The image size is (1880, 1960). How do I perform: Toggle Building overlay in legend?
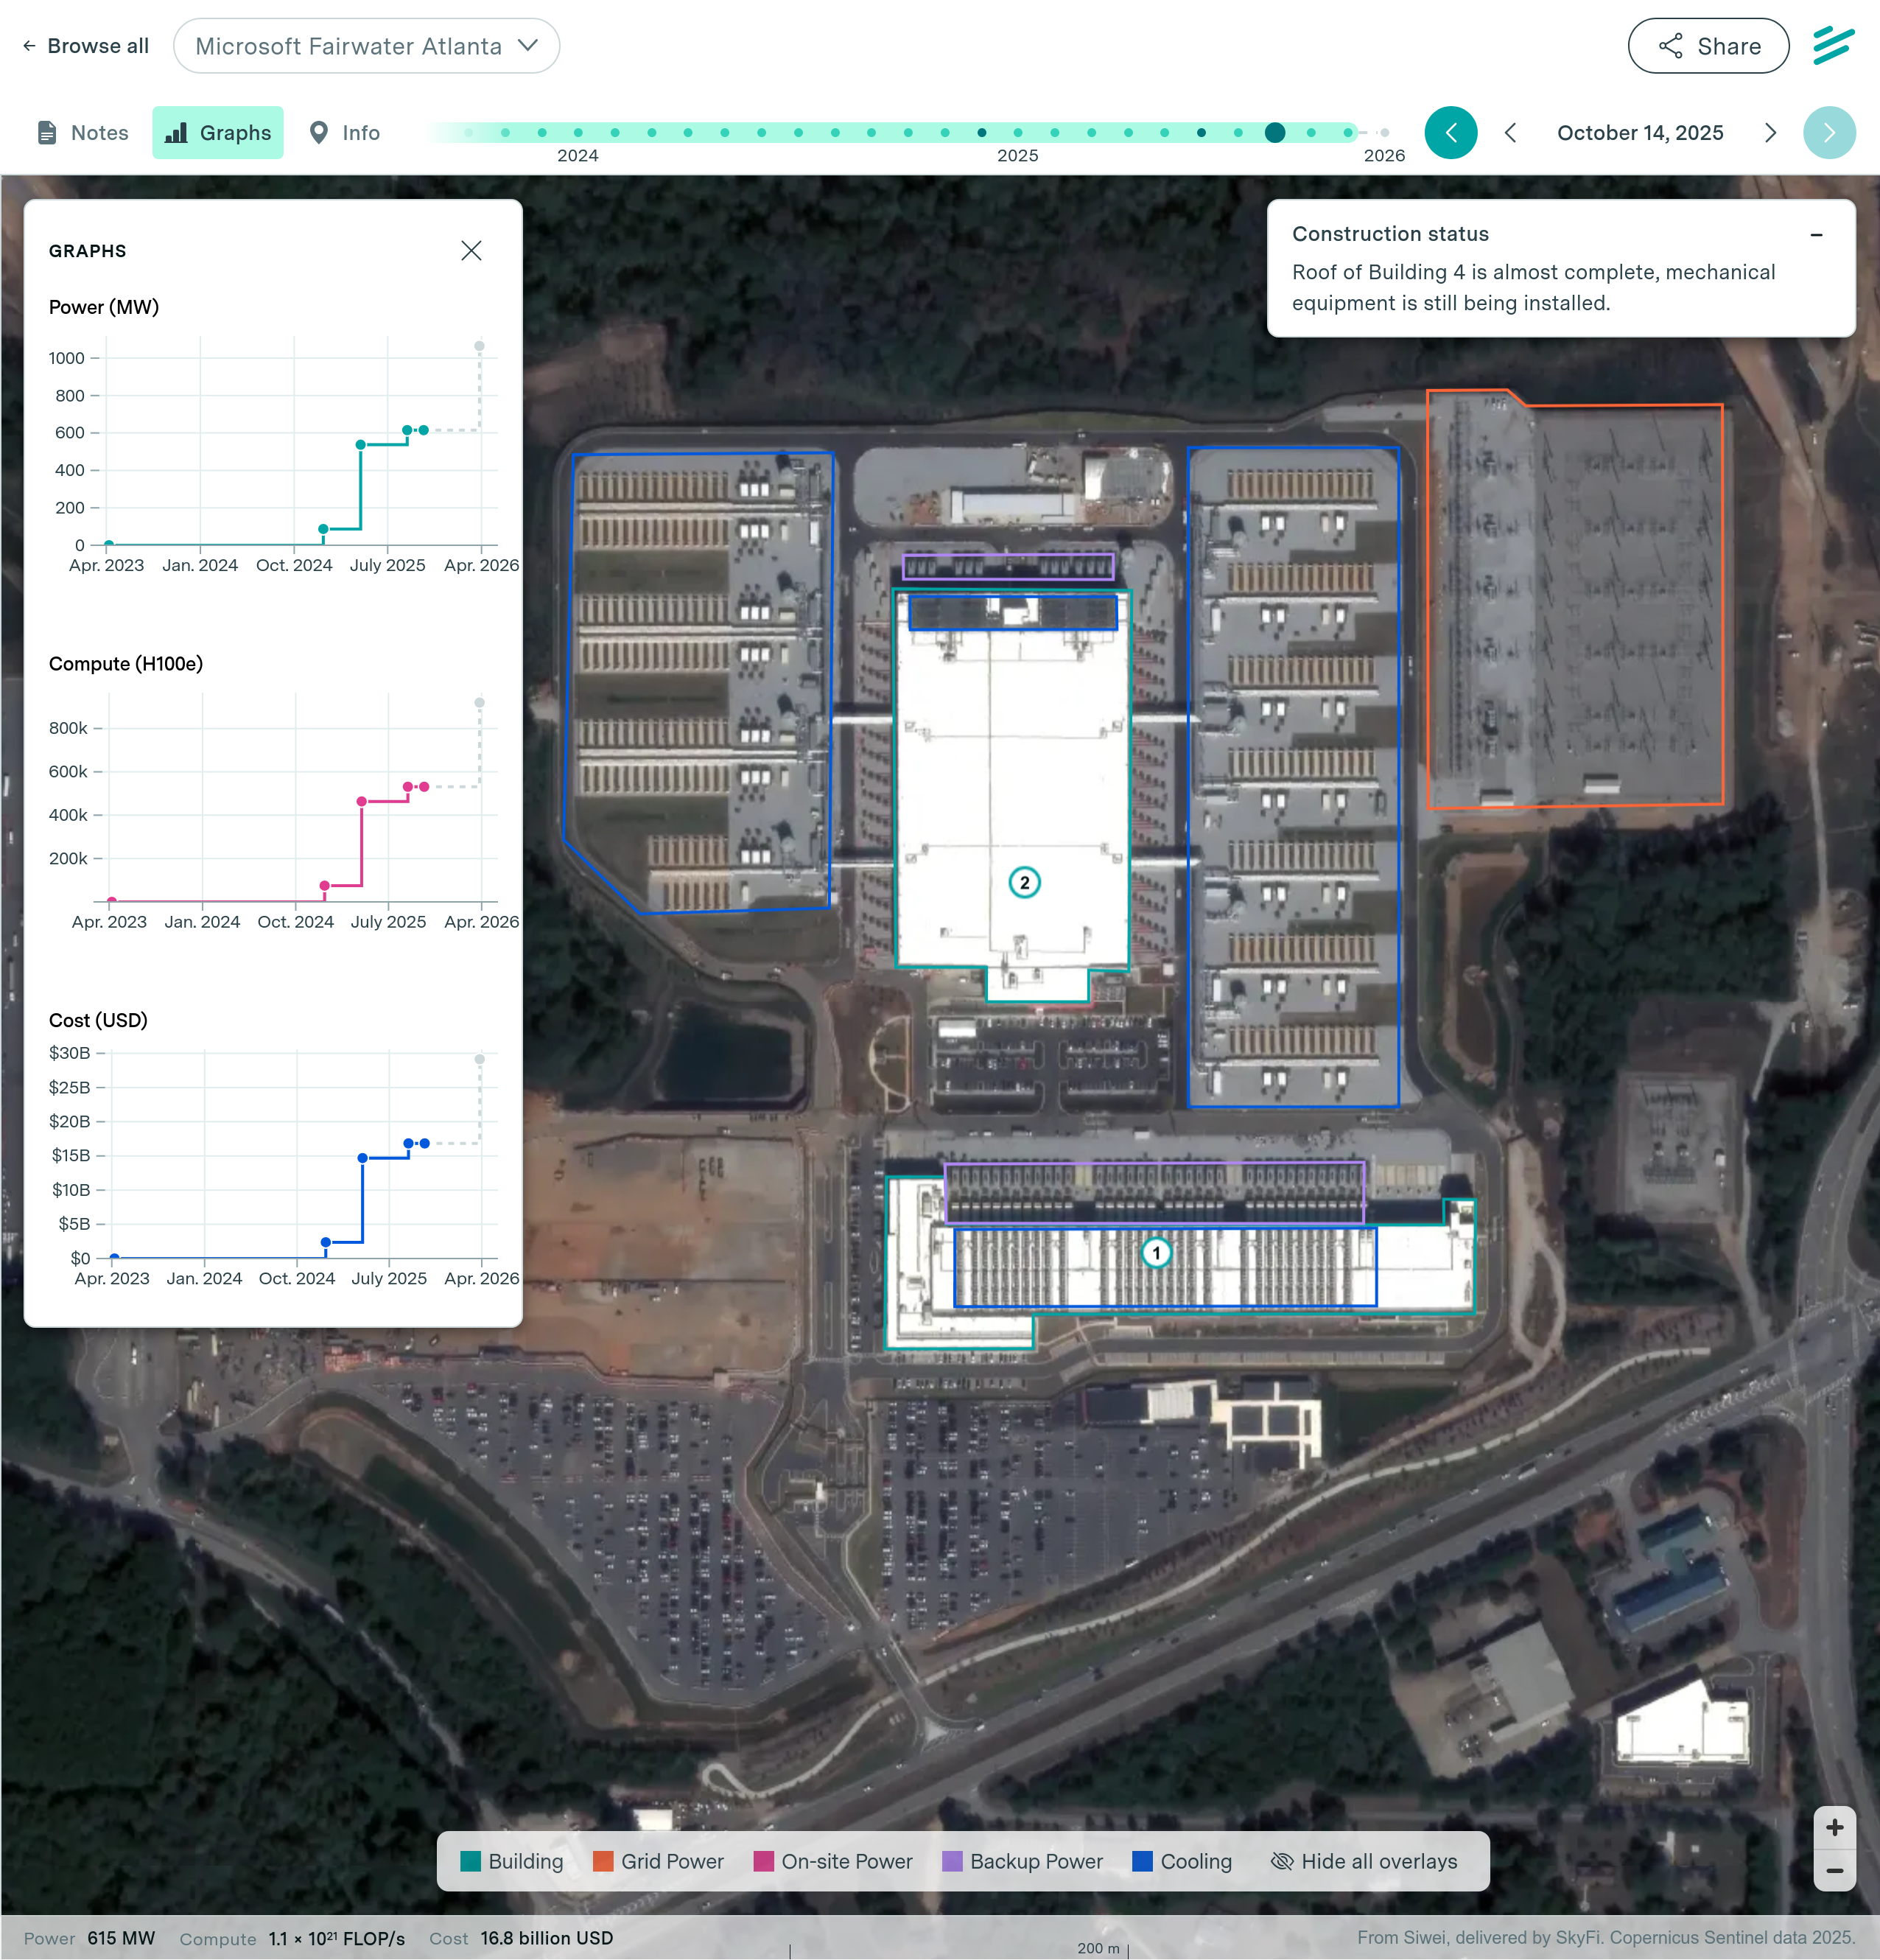[x=512, y=1861]
